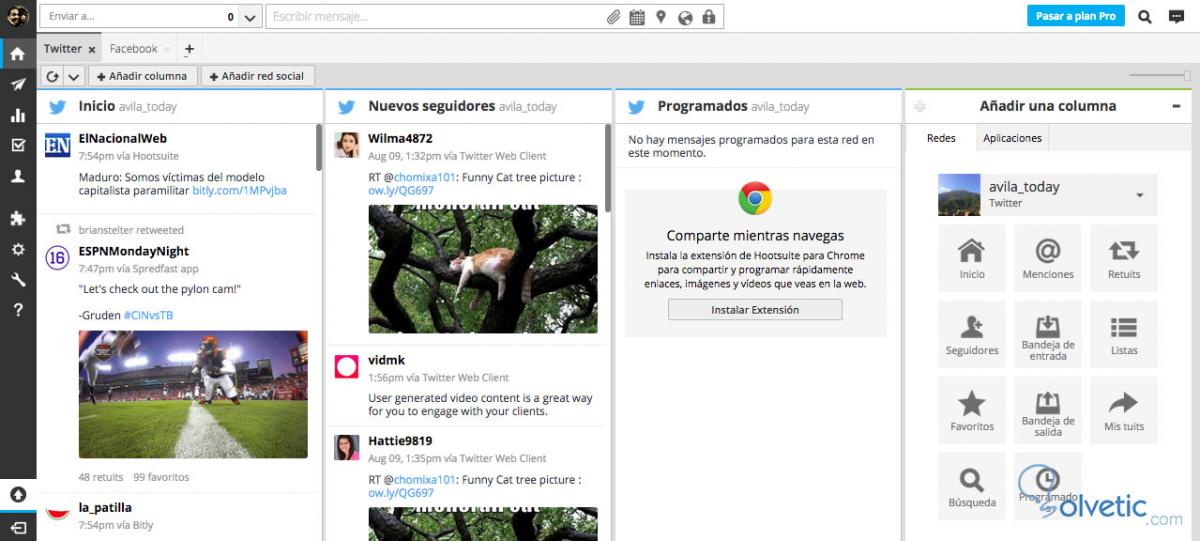Close the Facebook tab
This screenshot has height=541, width=1200.
pyautogui.click(x=167, y=49)
